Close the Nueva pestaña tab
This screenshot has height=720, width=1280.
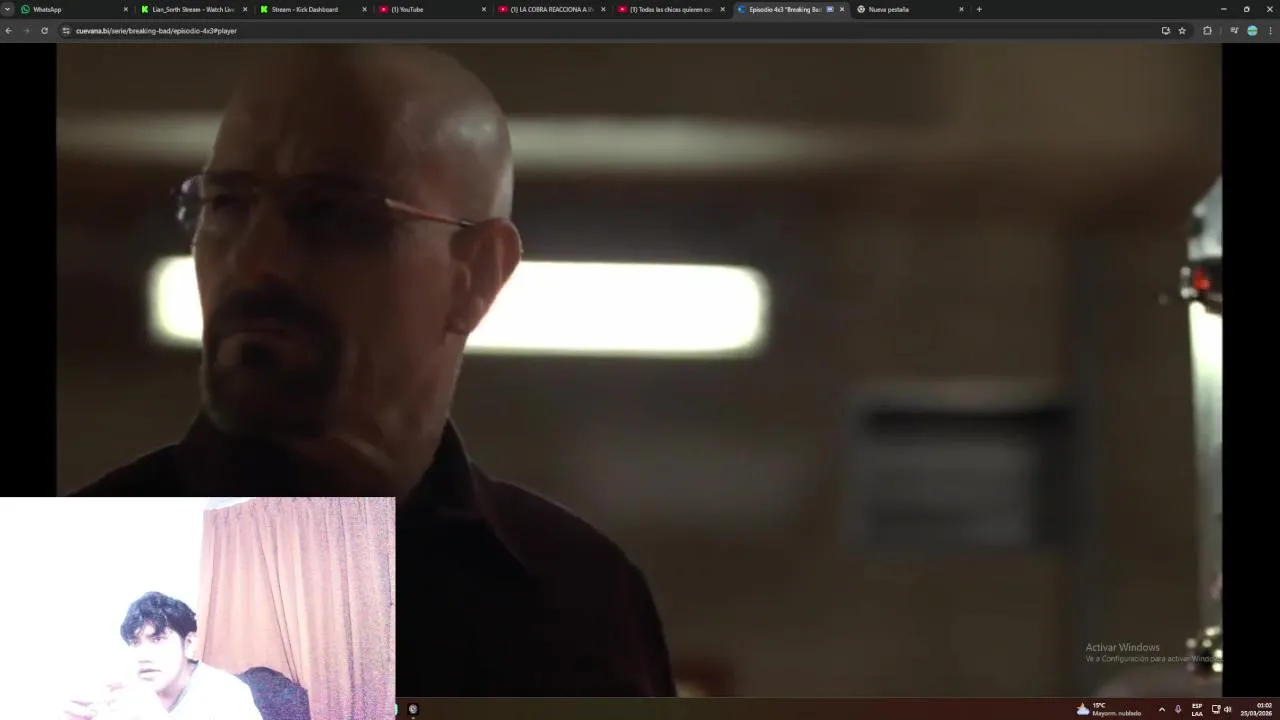[961, 9]
